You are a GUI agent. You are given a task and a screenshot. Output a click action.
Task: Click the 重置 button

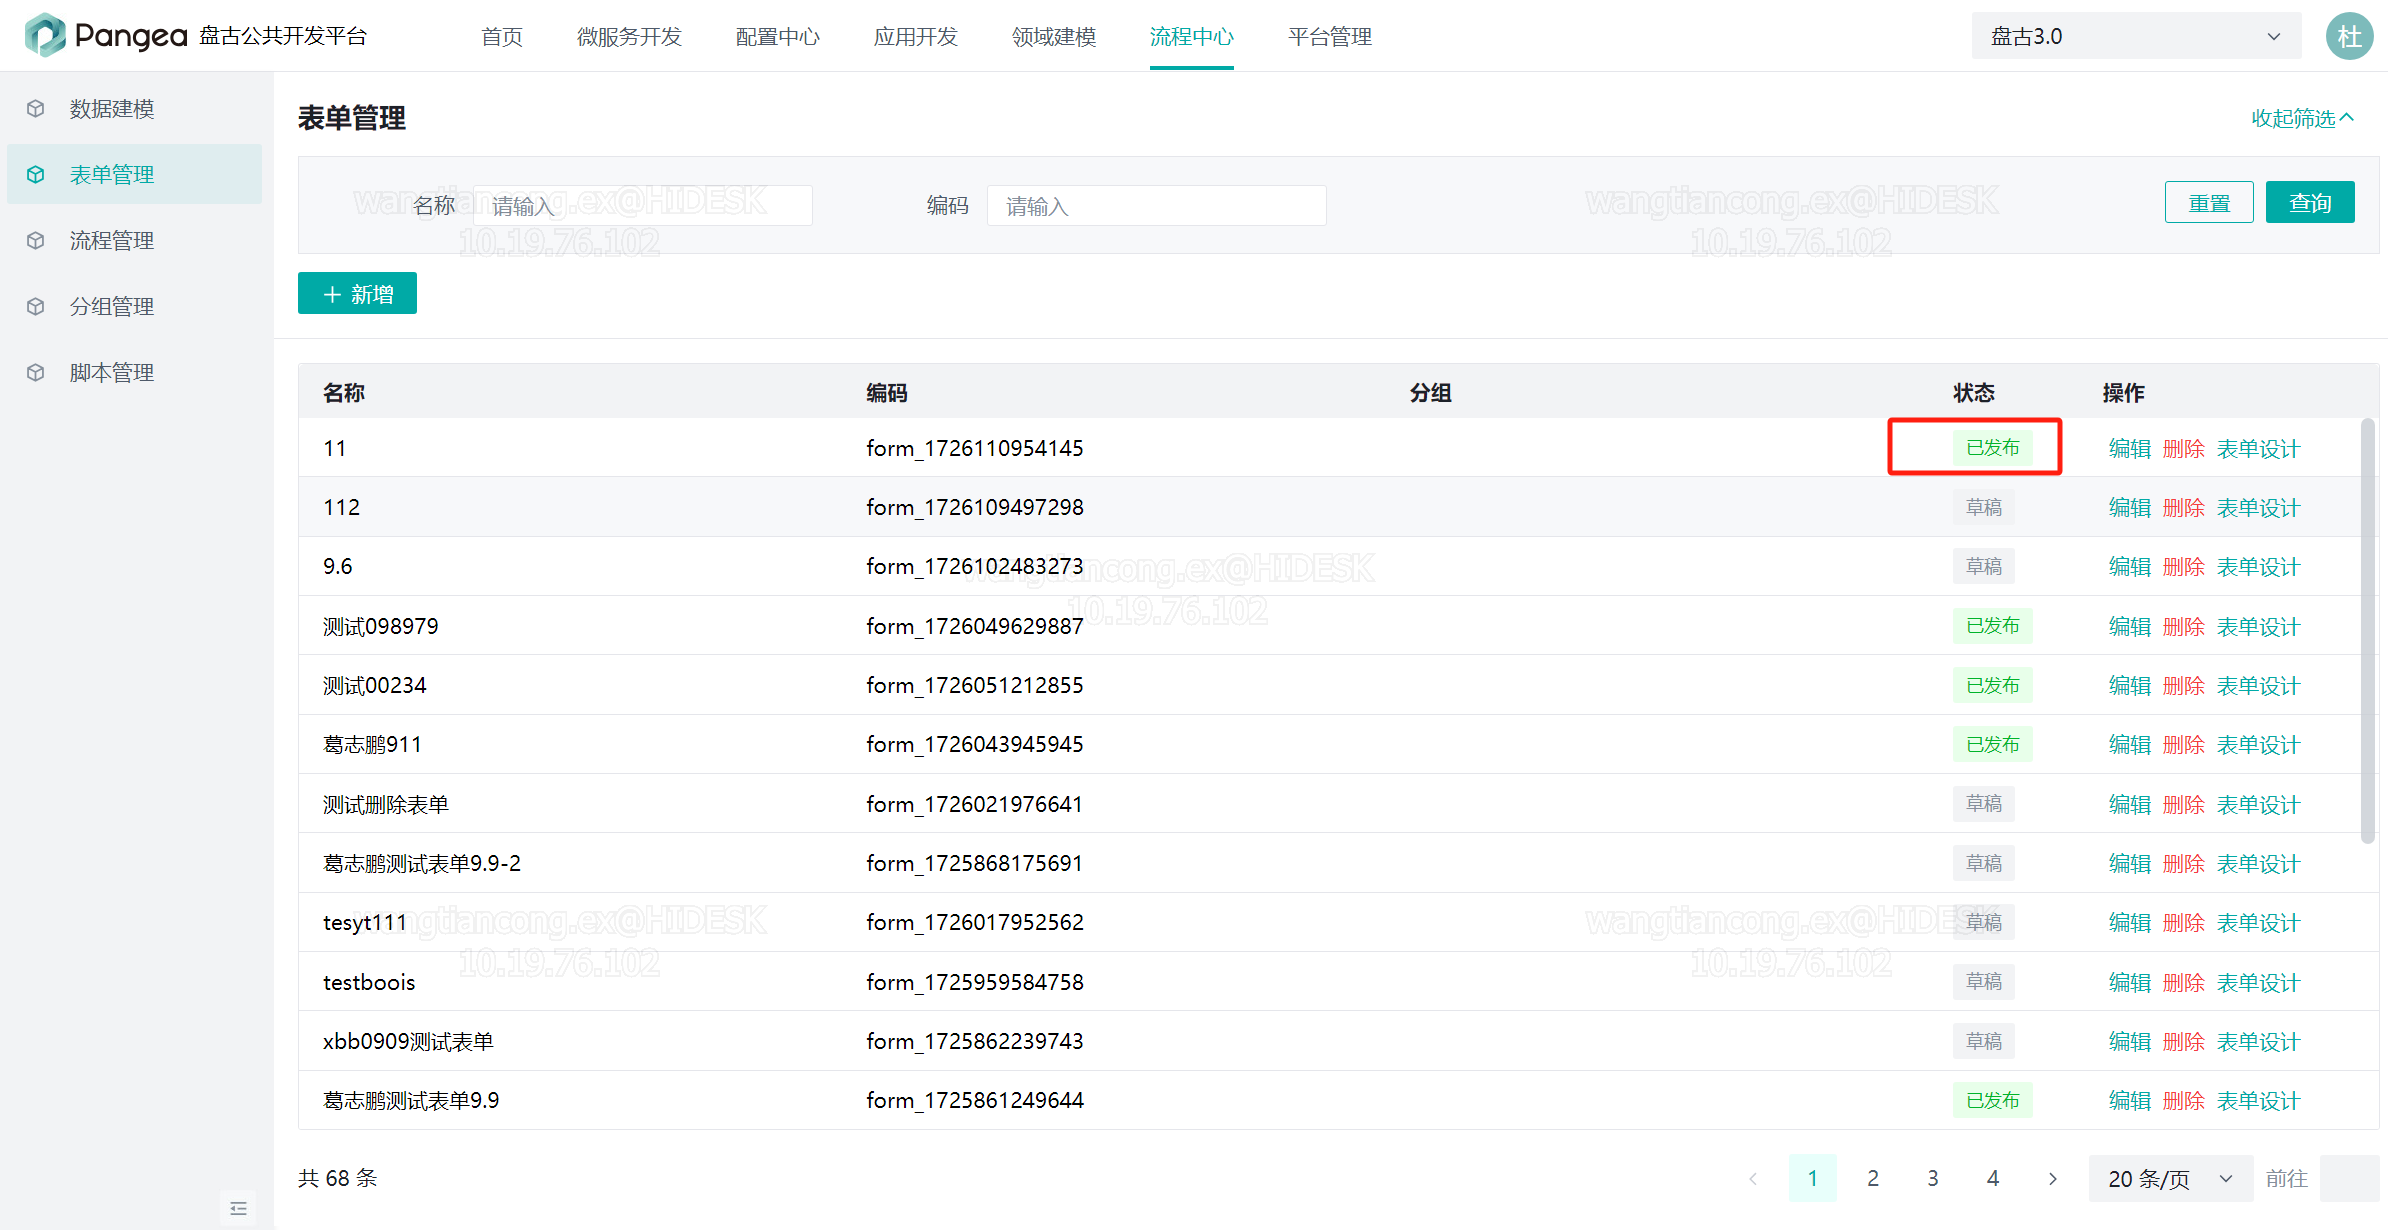click(2209, 203)
